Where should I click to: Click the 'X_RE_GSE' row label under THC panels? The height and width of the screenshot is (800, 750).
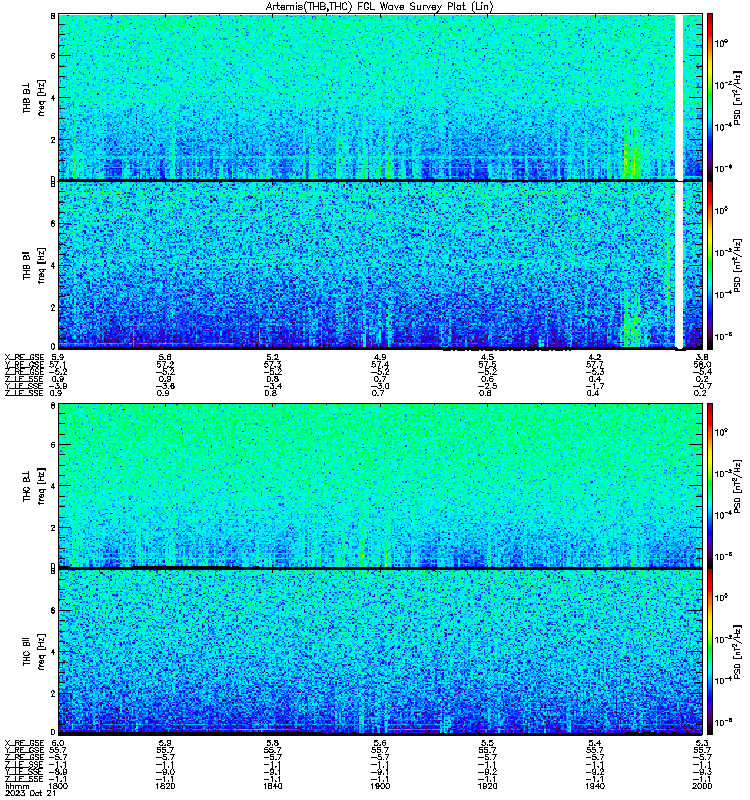tap(24, 743)
